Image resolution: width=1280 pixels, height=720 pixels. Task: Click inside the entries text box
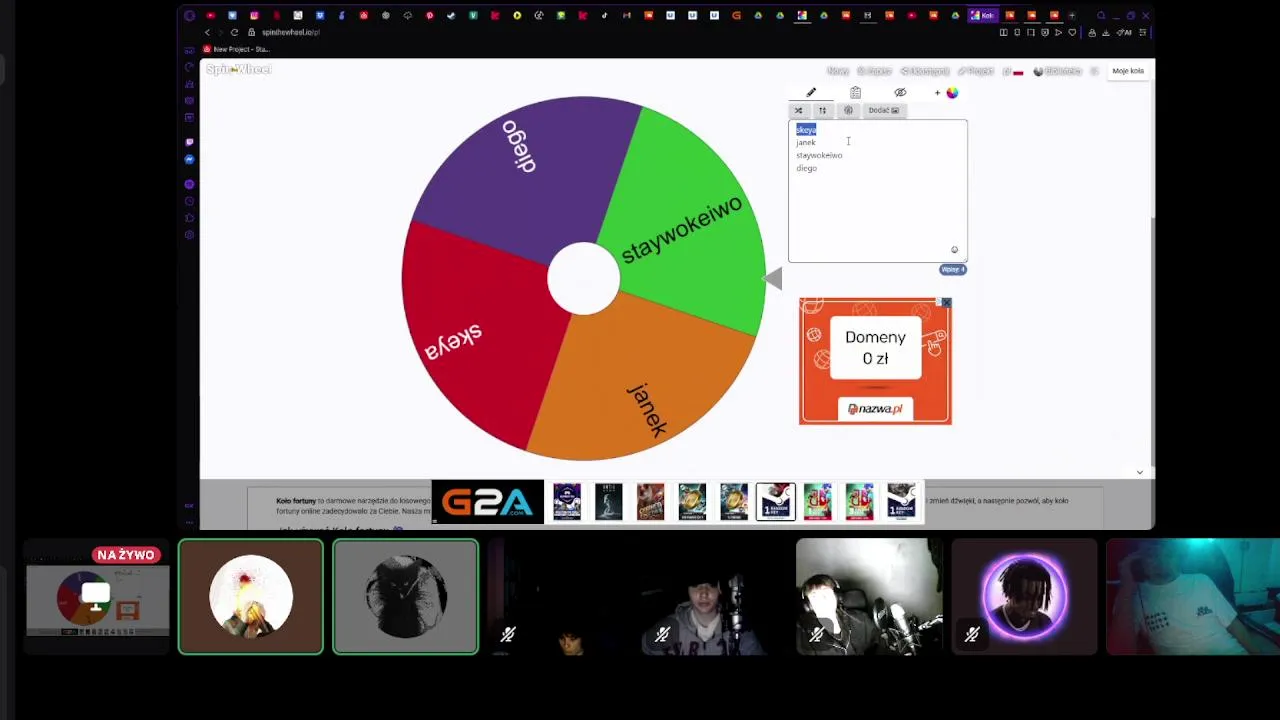tap(878, 191)
